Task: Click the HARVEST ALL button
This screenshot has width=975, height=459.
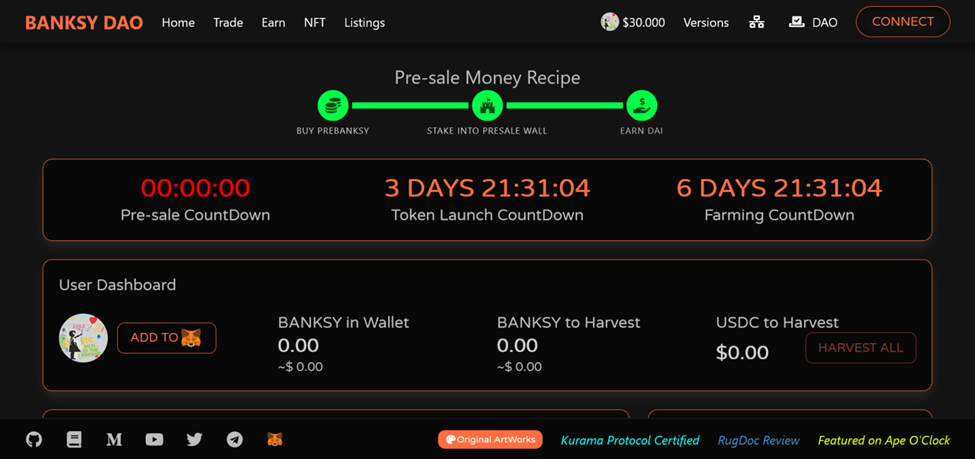Action: click(861, 348)
